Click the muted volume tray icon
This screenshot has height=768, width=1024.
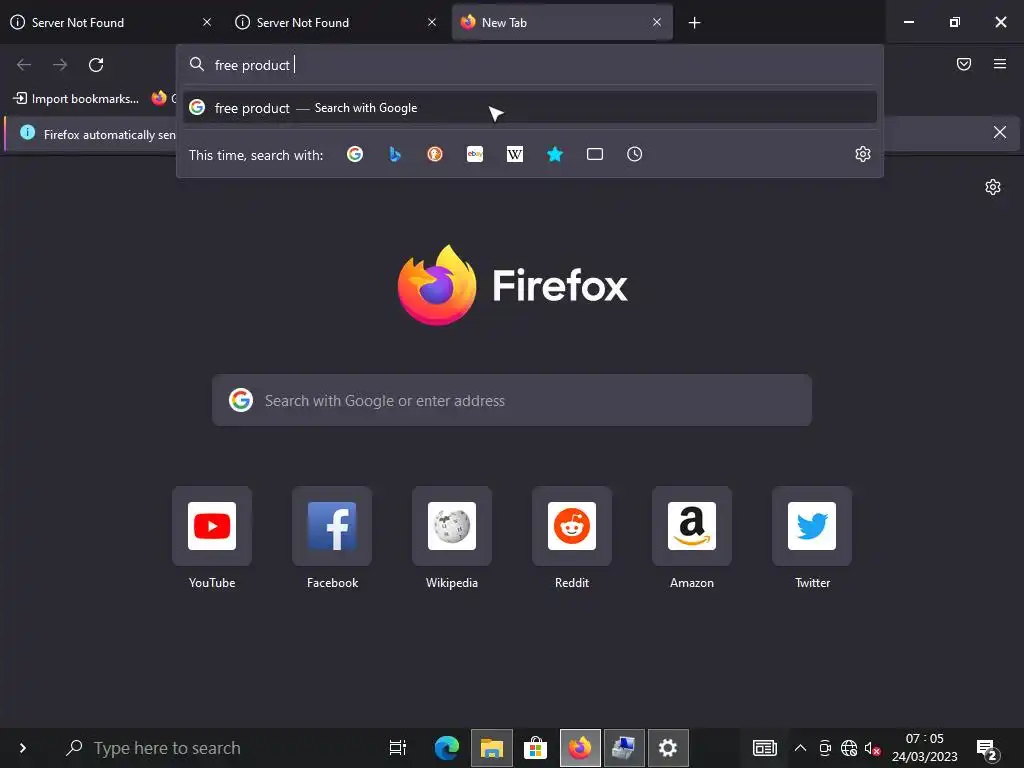872,748
